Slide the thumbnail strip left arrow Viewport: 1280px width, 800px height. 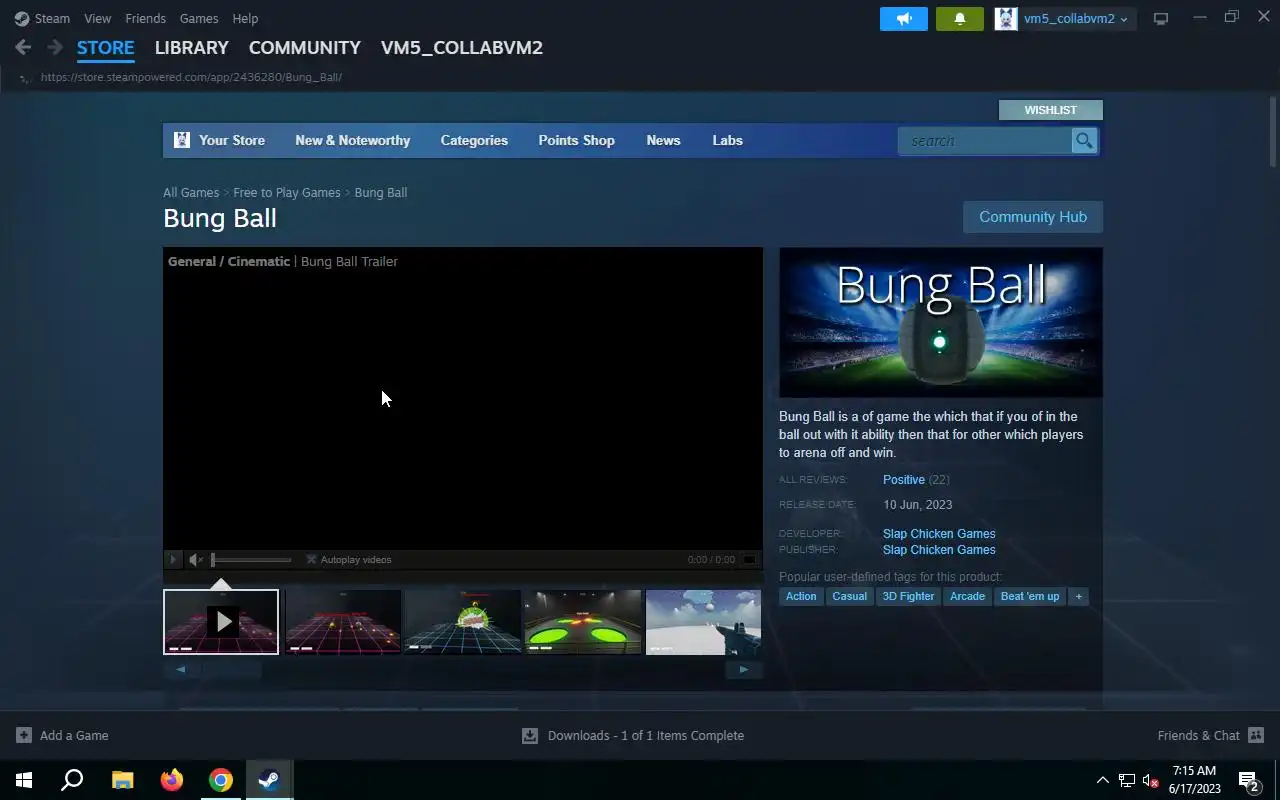pyautogui.click(x=181, y=670)
